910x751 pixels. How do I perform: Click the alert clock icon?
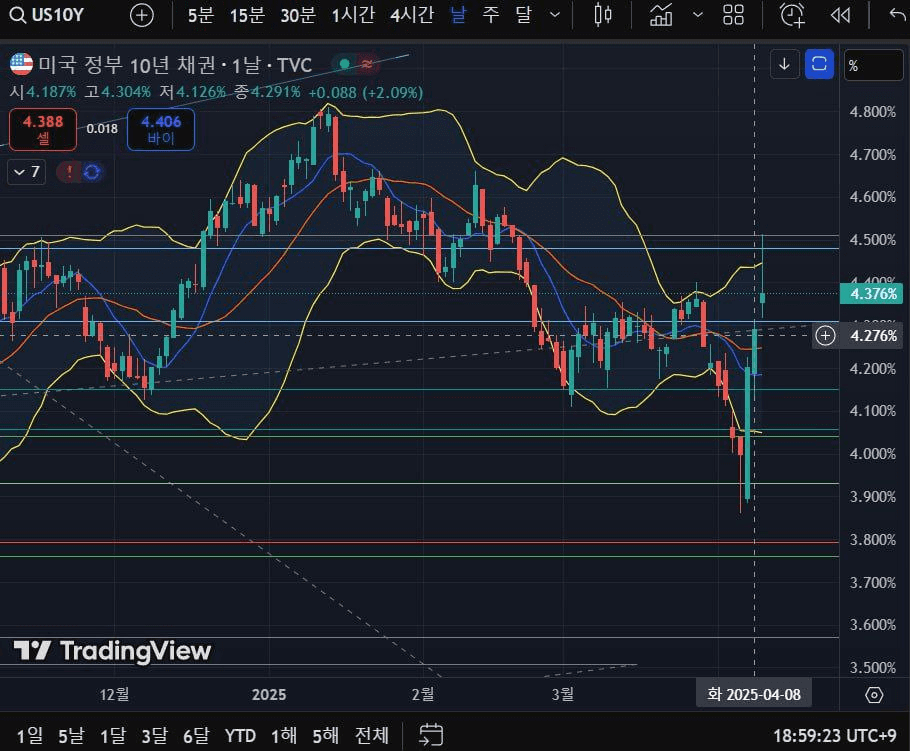(x=792, y=15)
